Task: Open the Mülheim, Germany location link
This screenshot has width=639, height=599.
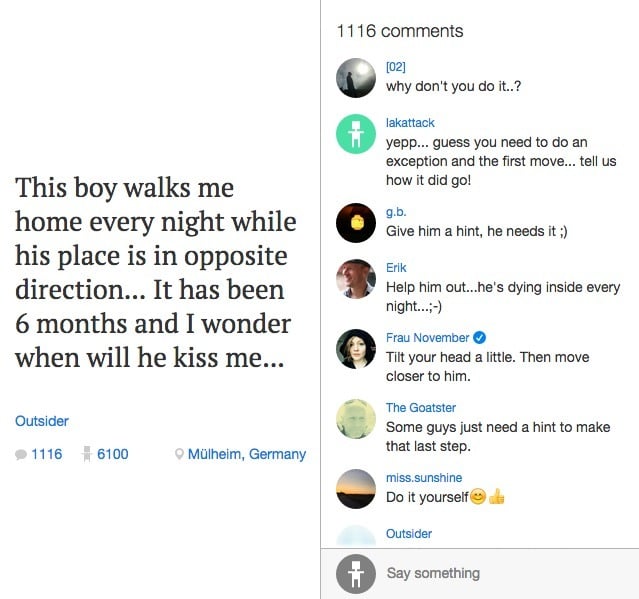Action: point(247,454)
